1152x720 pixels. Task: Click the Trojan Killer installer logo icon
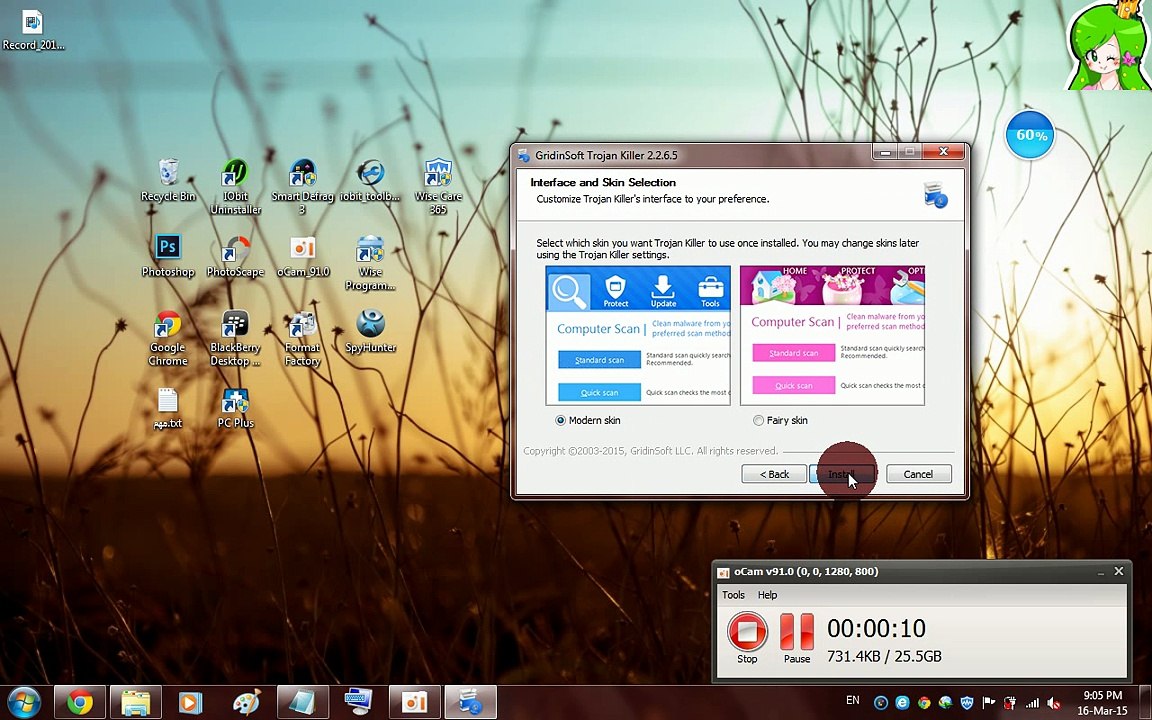pos(935,196)
